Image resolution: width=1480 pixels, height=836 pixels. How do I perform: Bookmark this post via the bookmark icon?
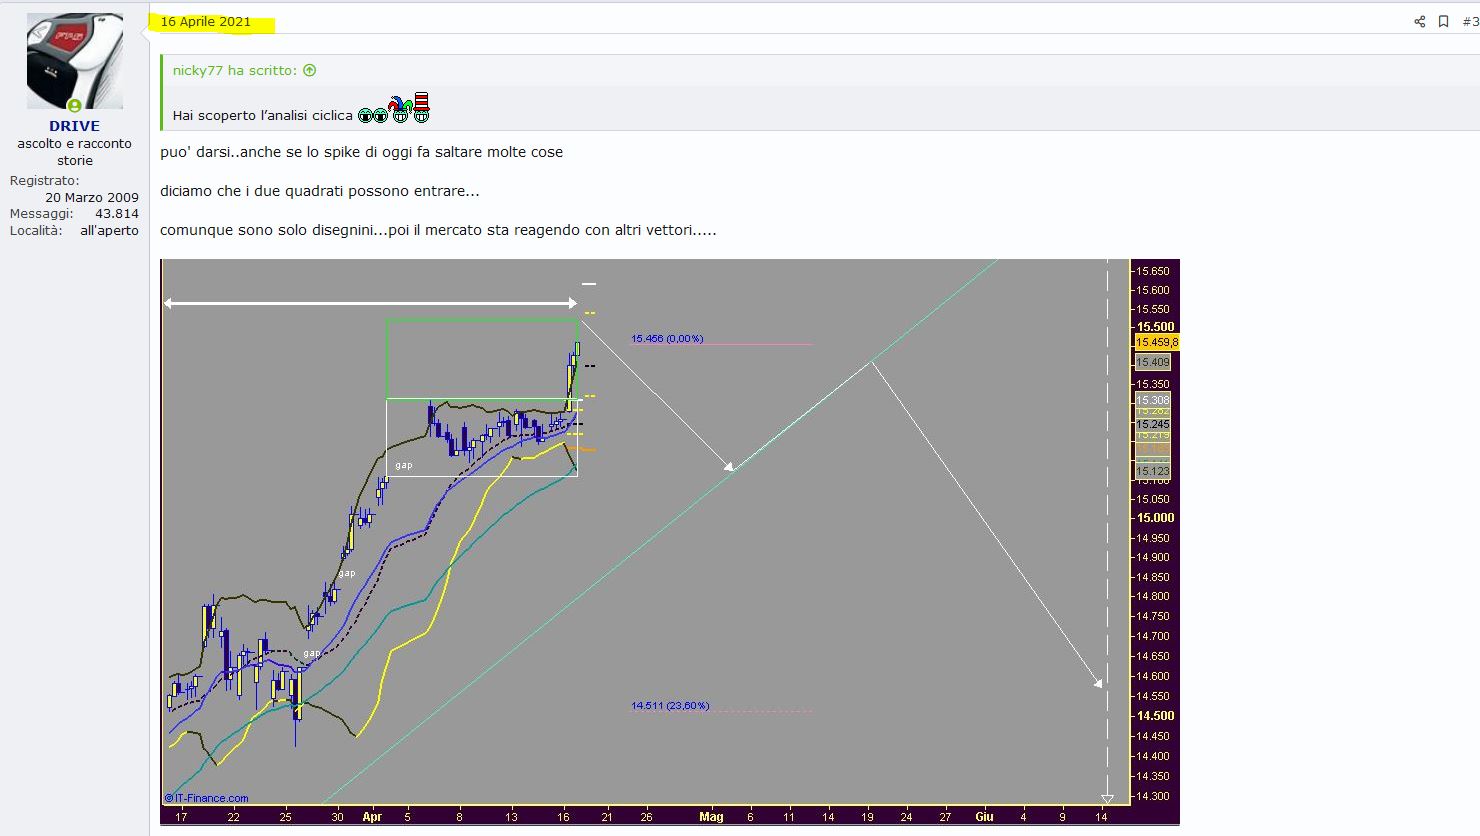coord(1443,21)
